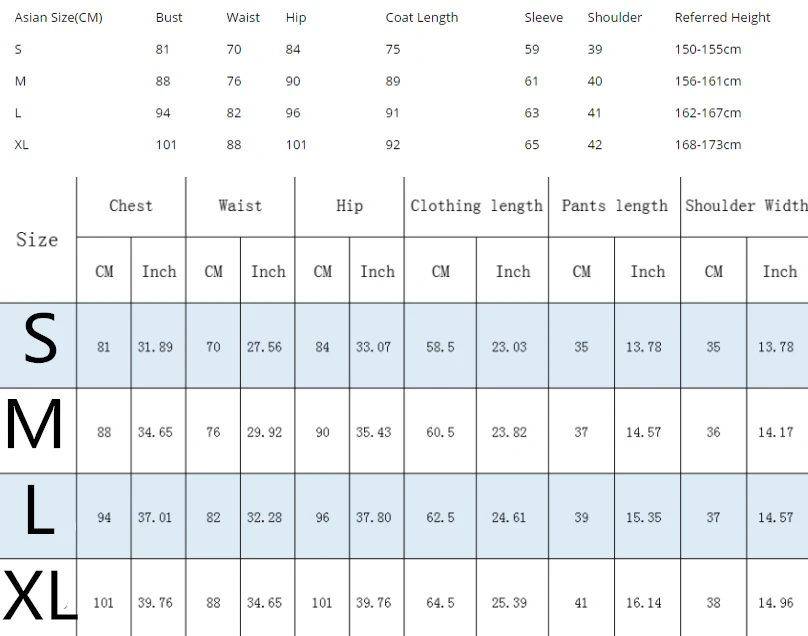
Task: Click the 150-155cm height value
Action: 708,49
